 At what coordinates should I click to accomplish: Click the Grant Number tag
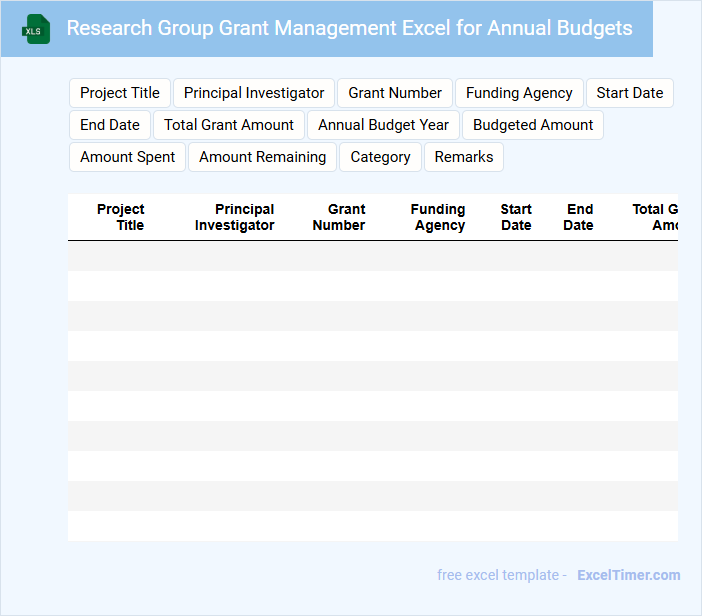395,93
